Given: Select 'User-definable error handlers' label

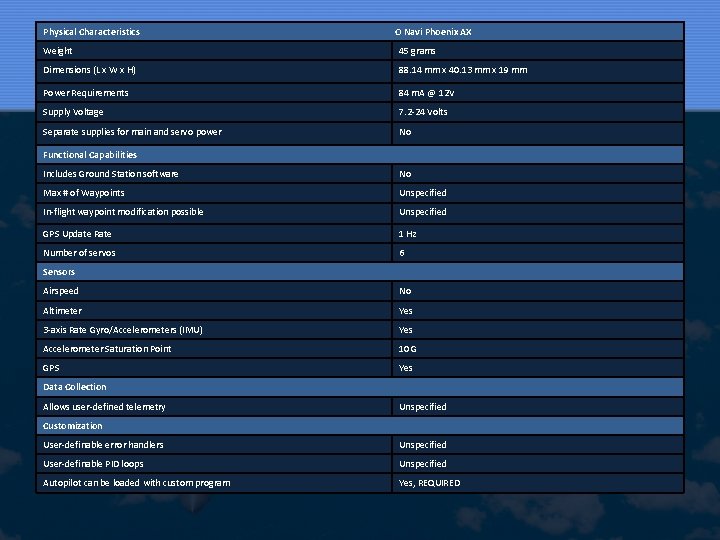Looking at the screenshot, I should click(103, 445).
